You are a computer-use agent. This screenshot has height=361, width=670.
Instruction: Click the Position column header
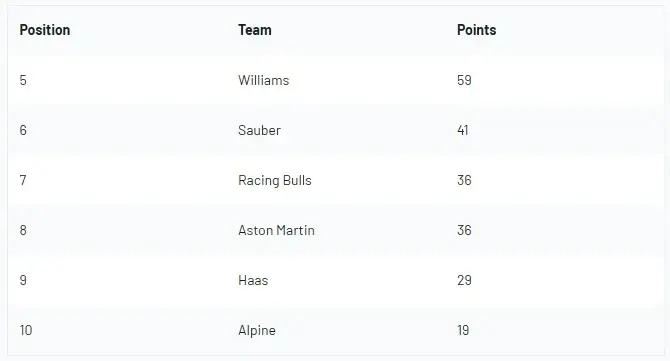[x=45, y=30]
